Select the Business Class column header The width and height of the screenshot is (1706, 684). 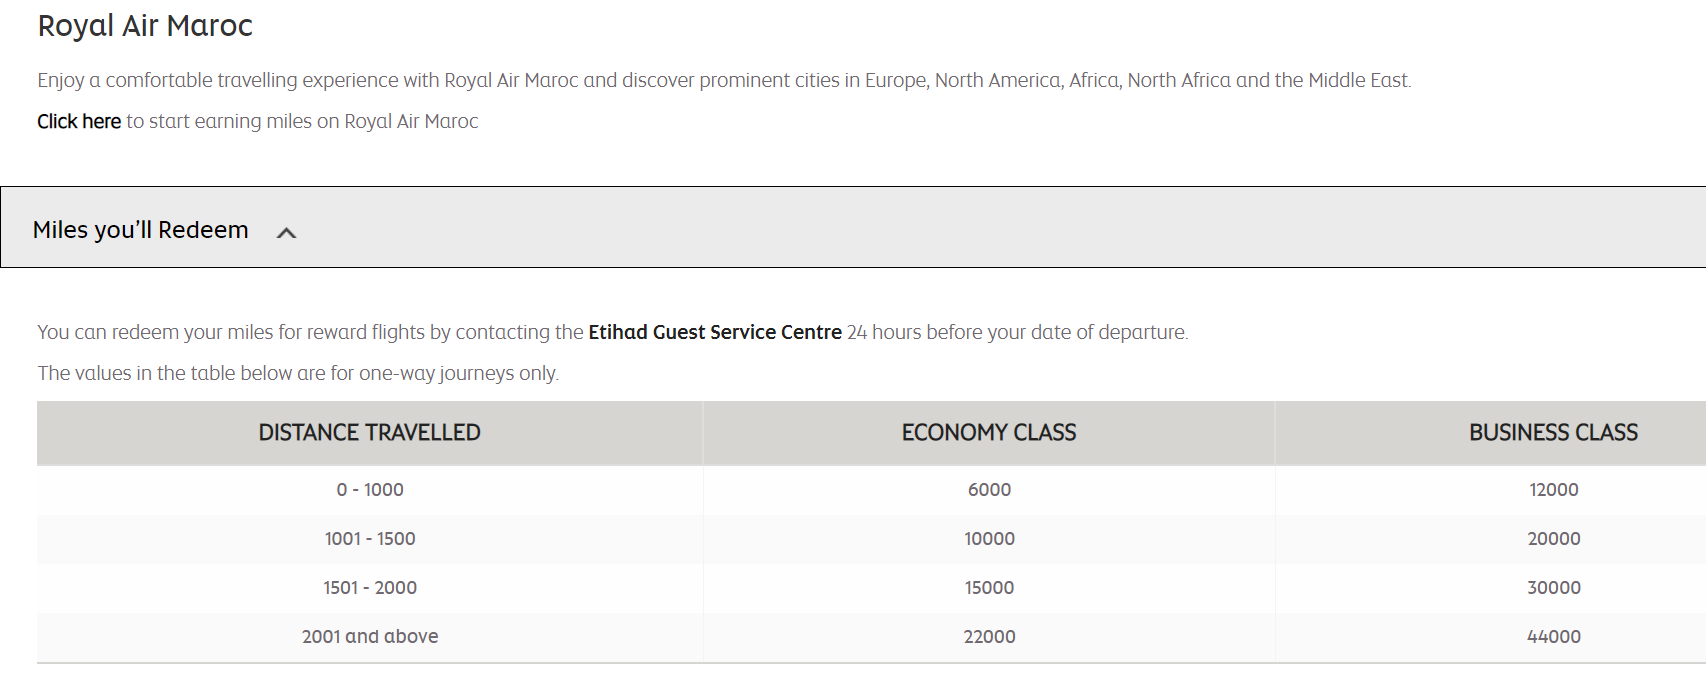pyautogui.click(x=1552, y=432)
